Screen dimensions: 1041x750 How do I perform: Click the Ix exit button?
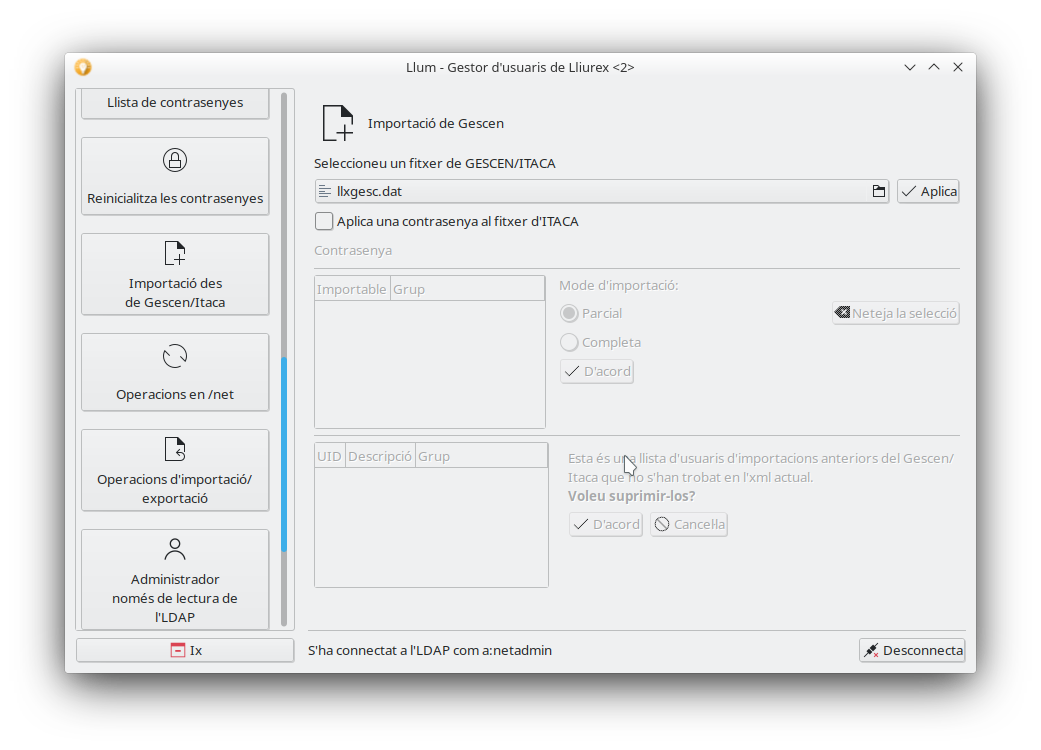click(185, 650)
